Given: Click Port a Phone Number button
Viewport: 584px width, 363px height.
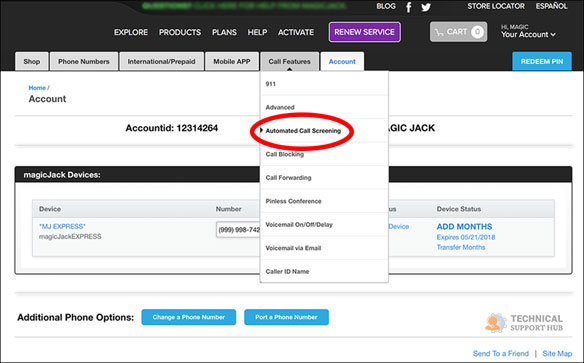Looking at the screenshot, I should [x=286, y=317].
